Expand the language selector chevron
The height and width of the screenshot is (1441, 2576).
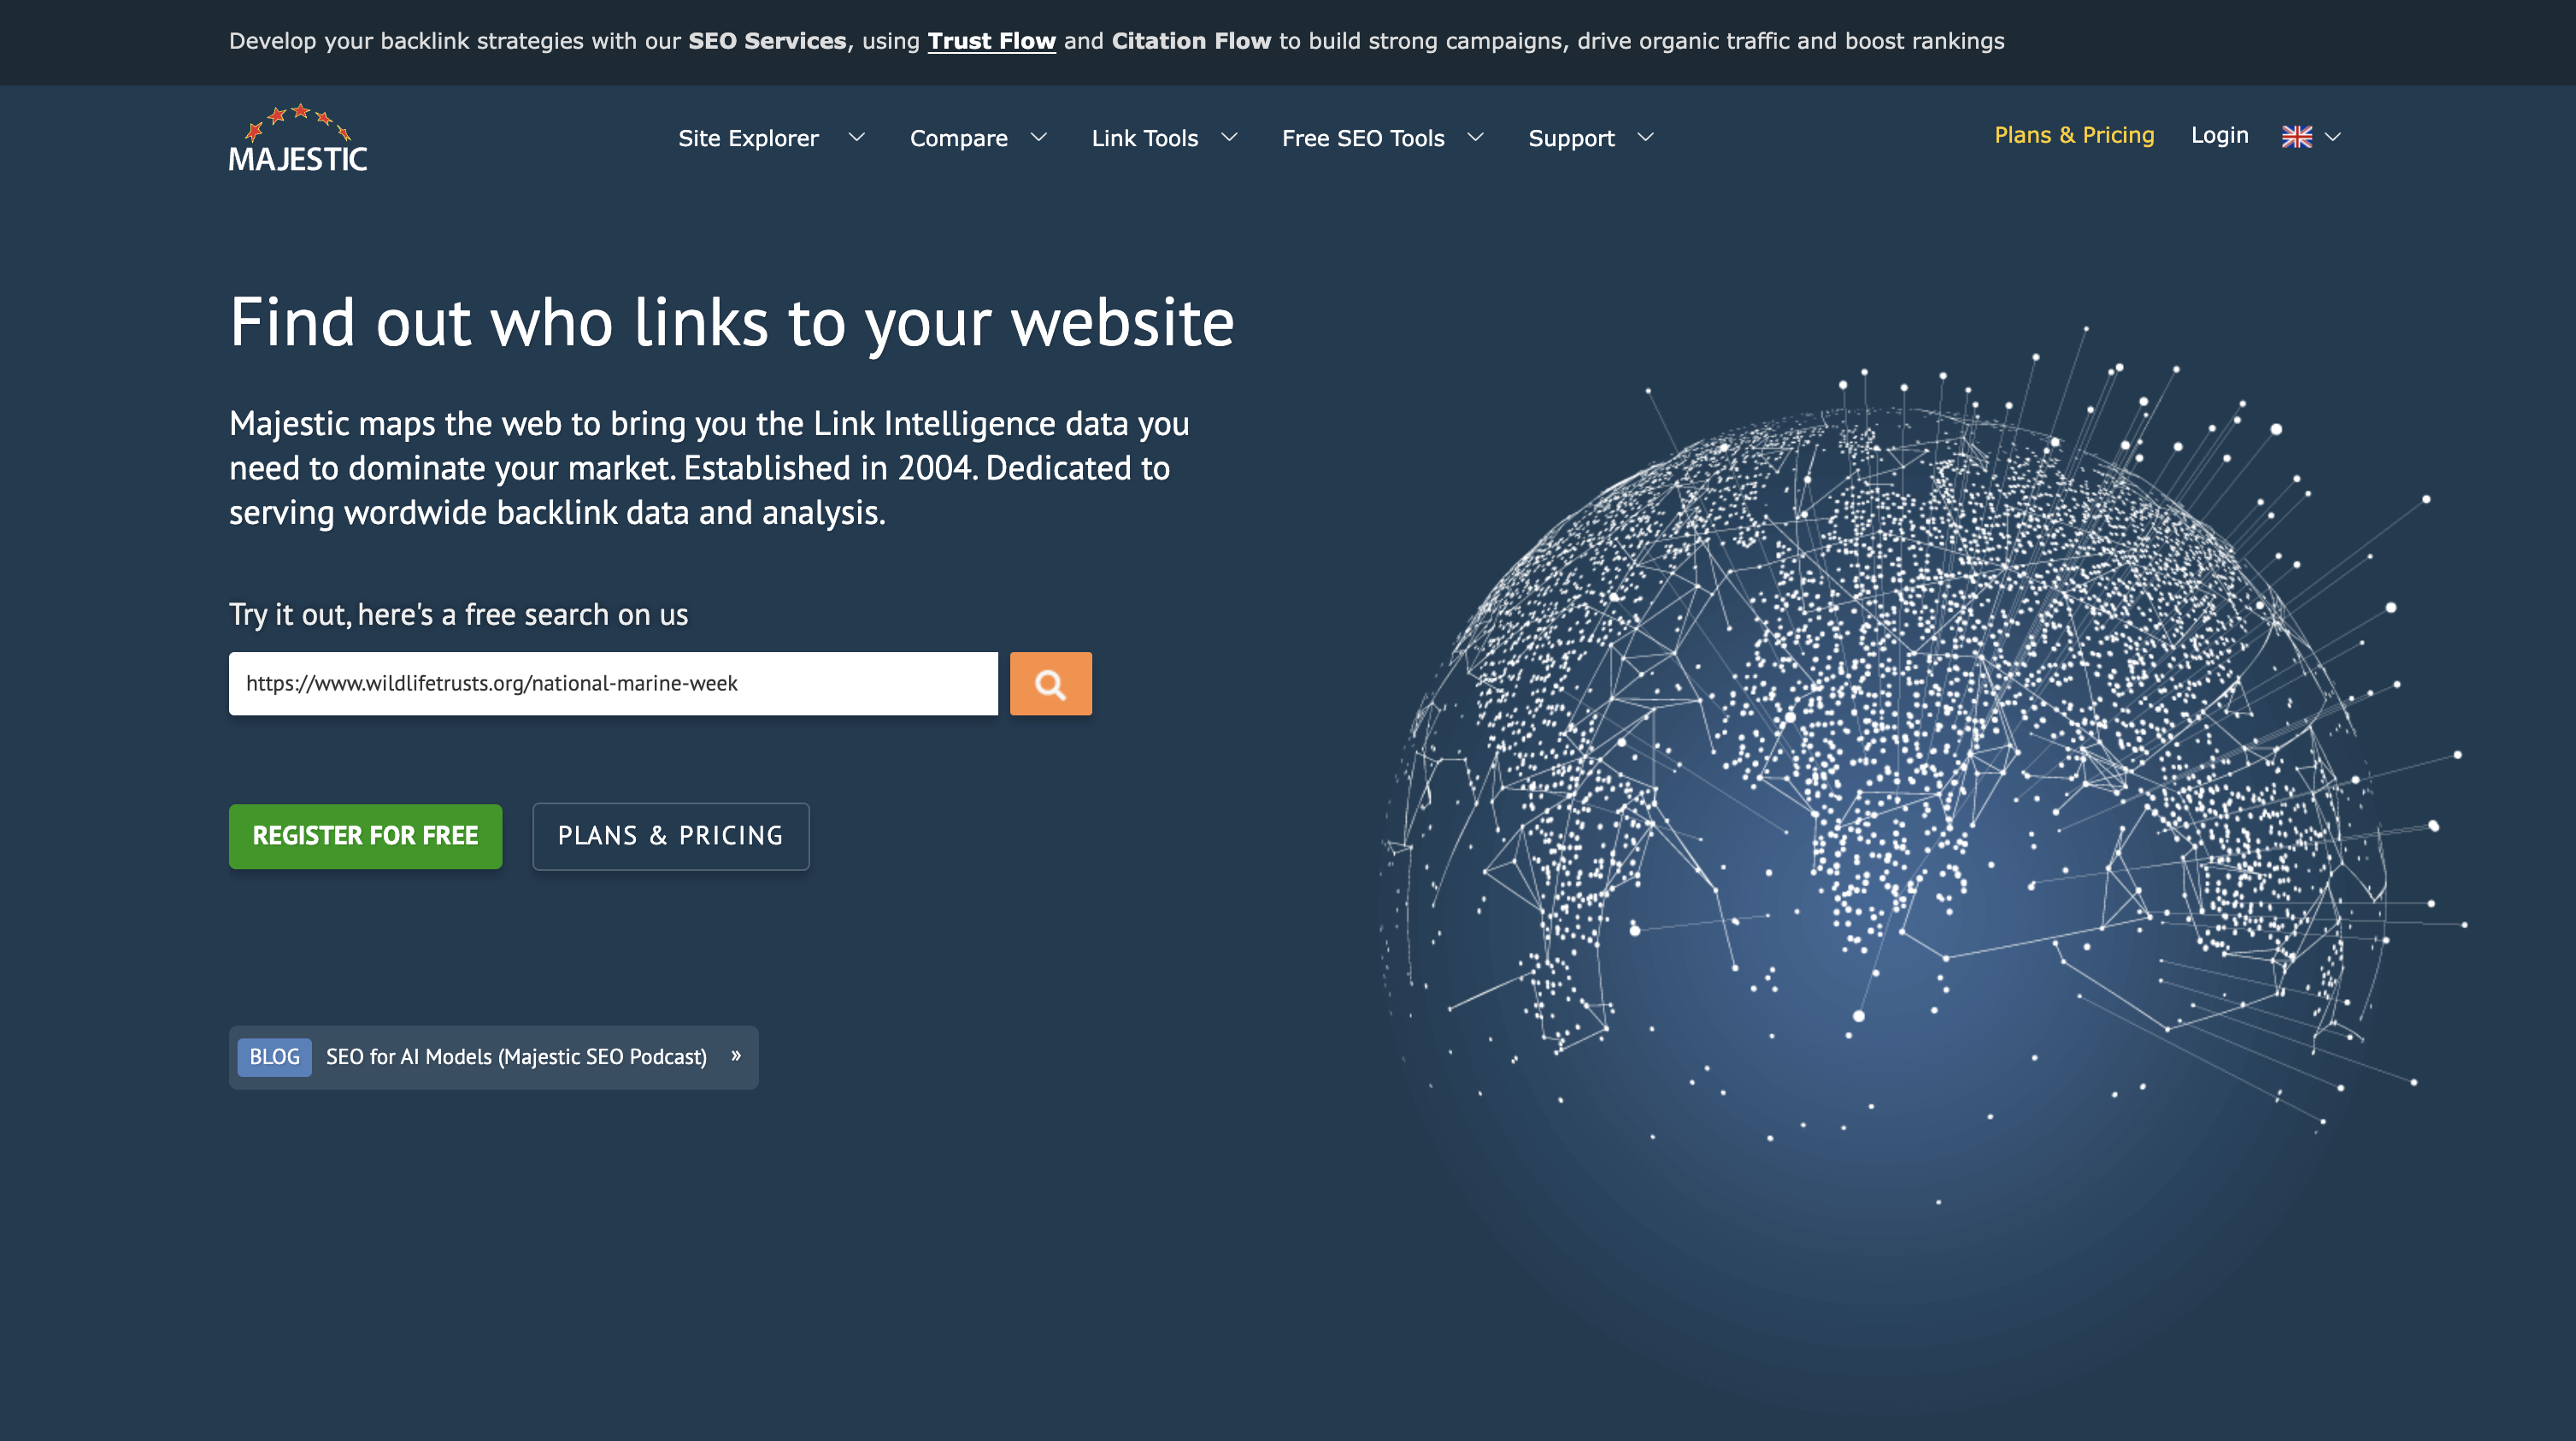[x=2333, y=137]
